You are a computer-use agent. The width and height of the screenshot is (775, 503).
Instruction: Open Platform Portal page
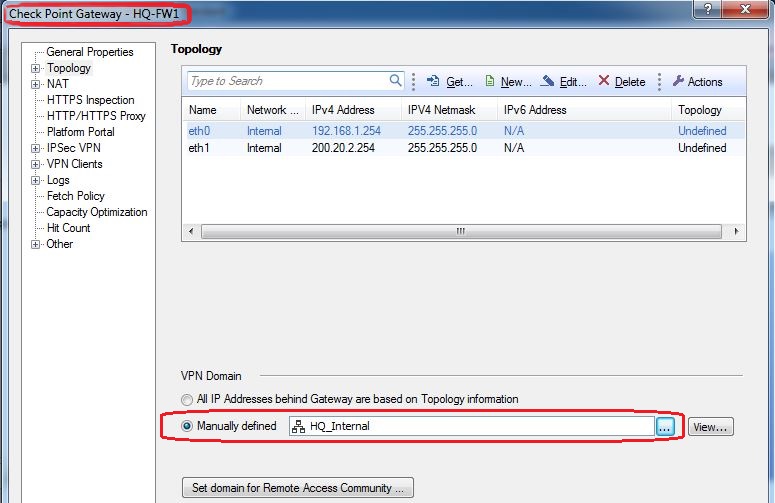[81, 132]
